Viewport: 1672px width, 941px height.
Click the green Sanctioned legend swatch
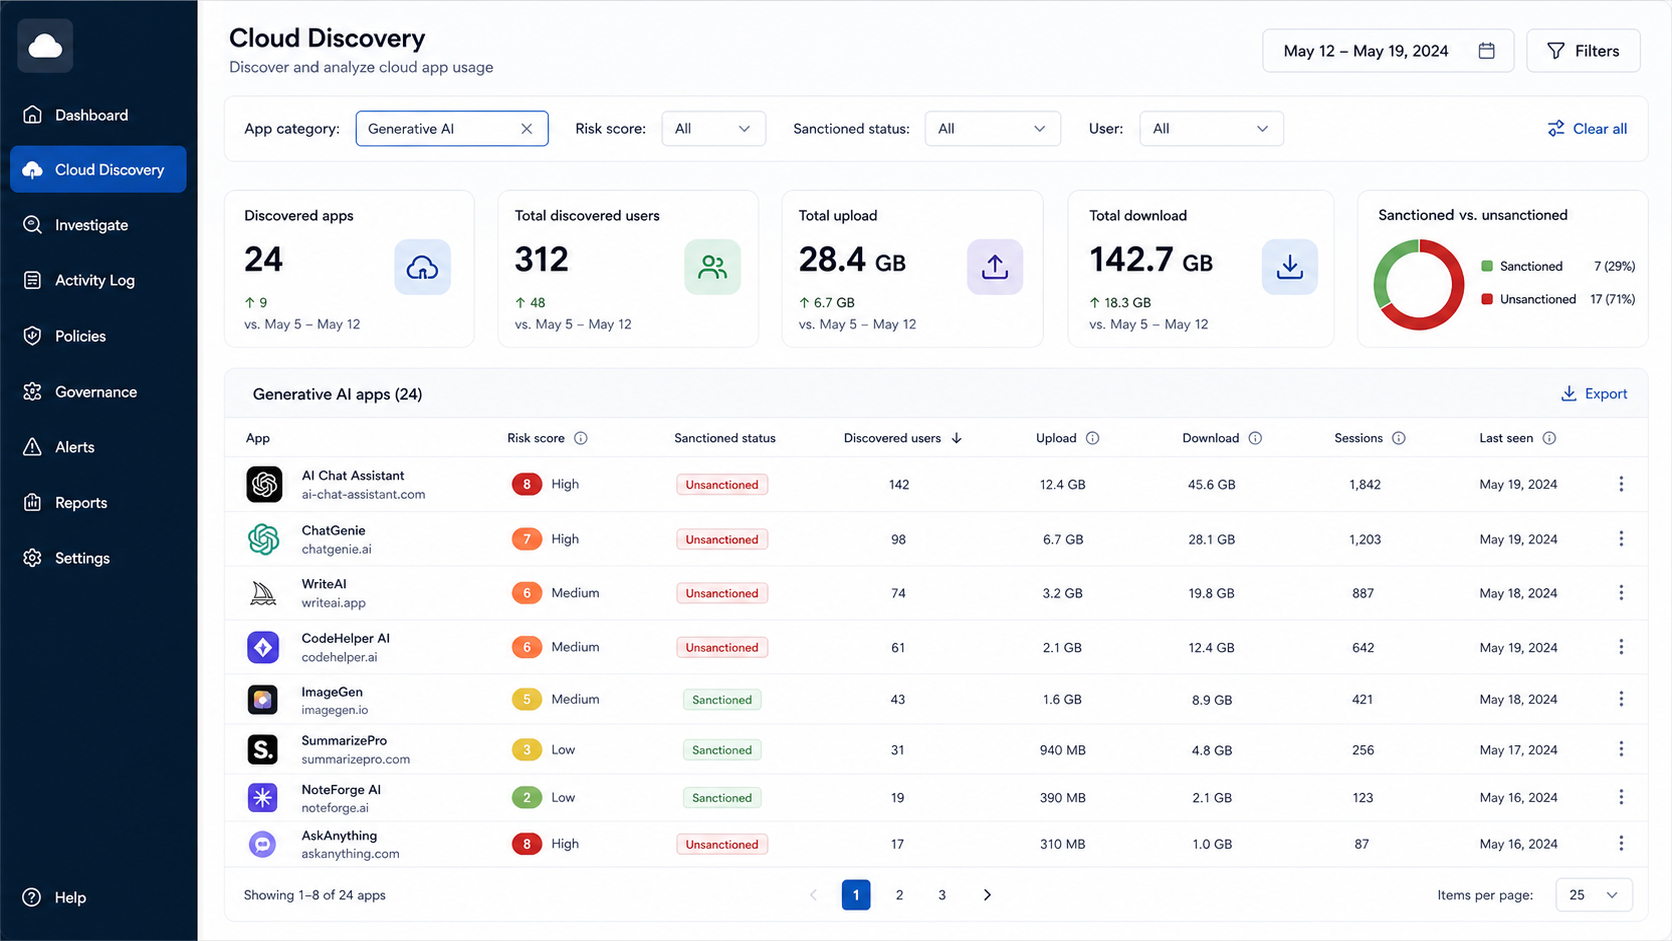tap(1487, 266)
